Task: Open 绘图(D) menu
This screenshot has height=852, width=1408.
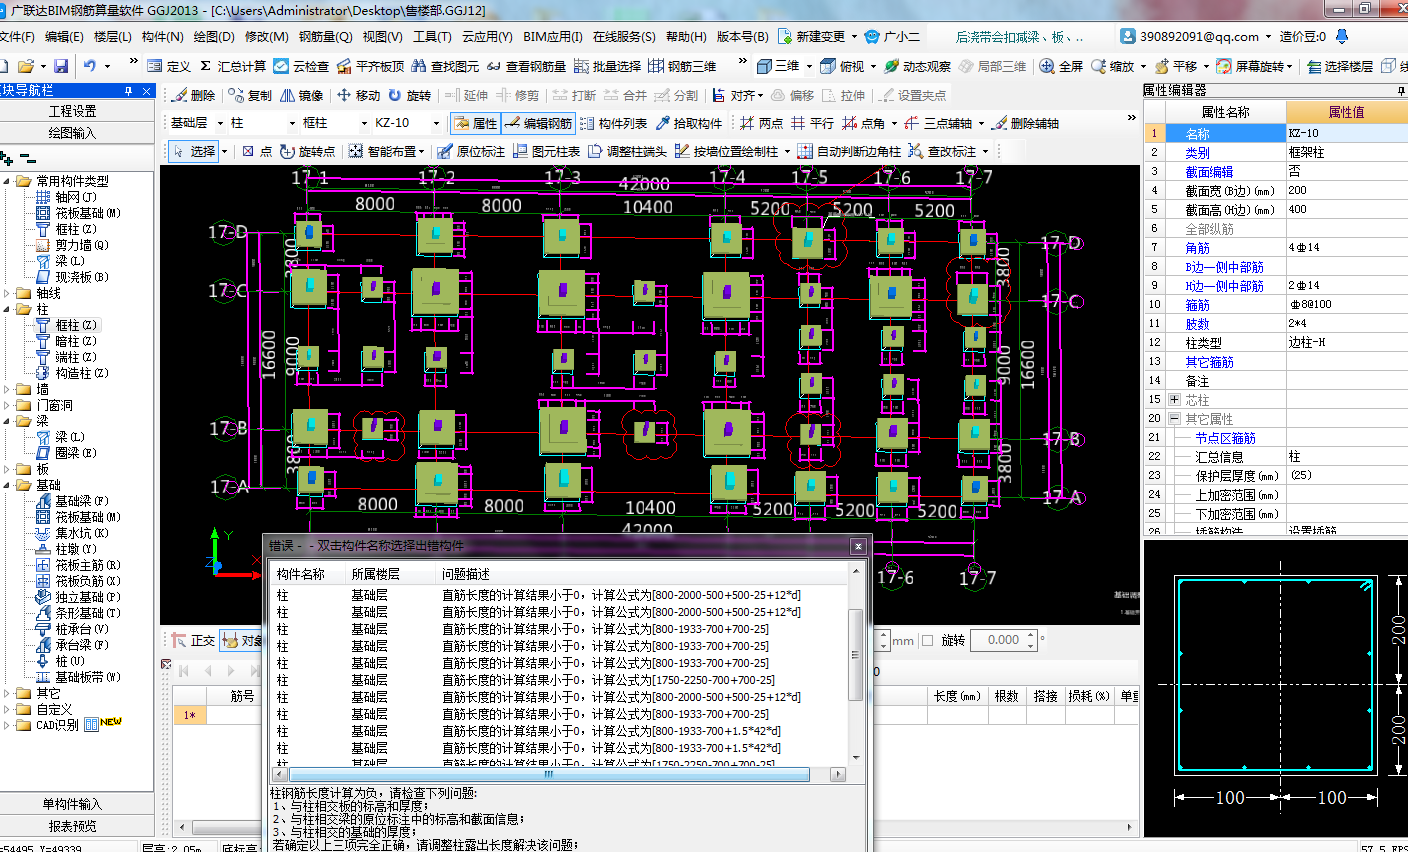Action: [214, 37]
